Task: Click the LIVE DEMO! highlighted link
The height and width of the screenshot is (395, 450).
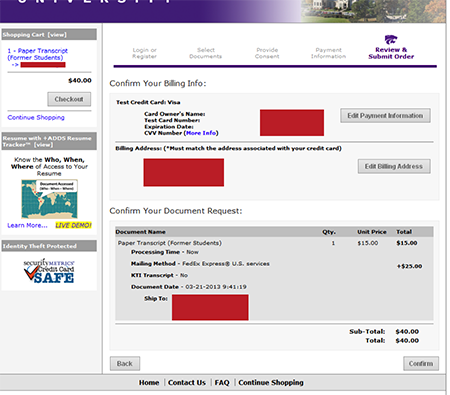Action: (x=73, y=225)
